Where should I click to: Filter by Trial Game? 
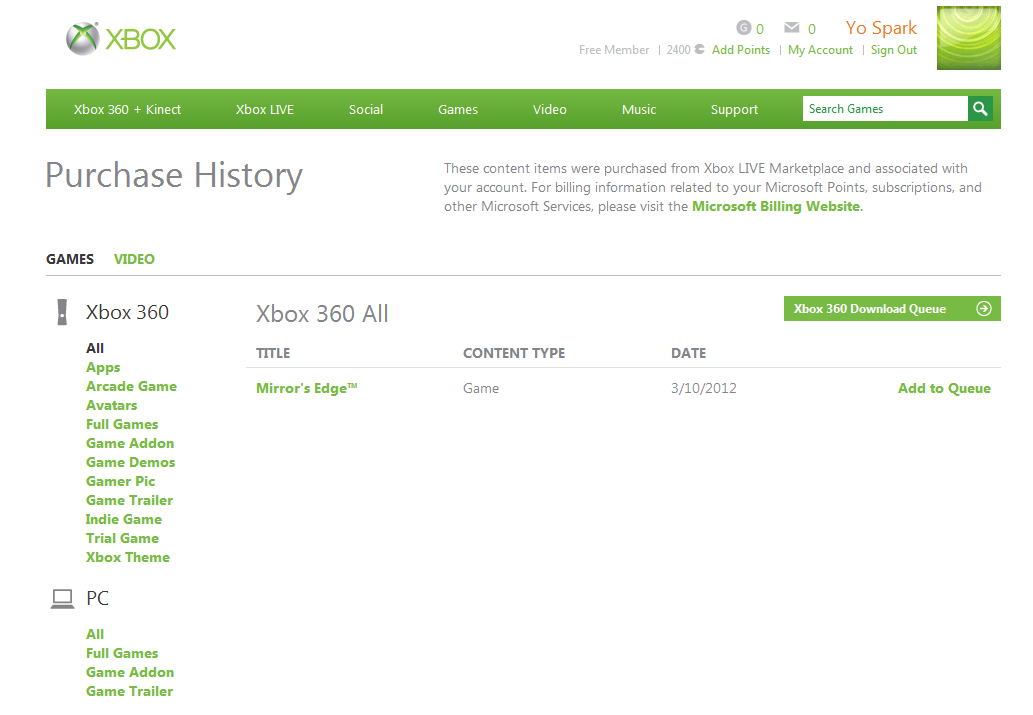coord(122,538)
